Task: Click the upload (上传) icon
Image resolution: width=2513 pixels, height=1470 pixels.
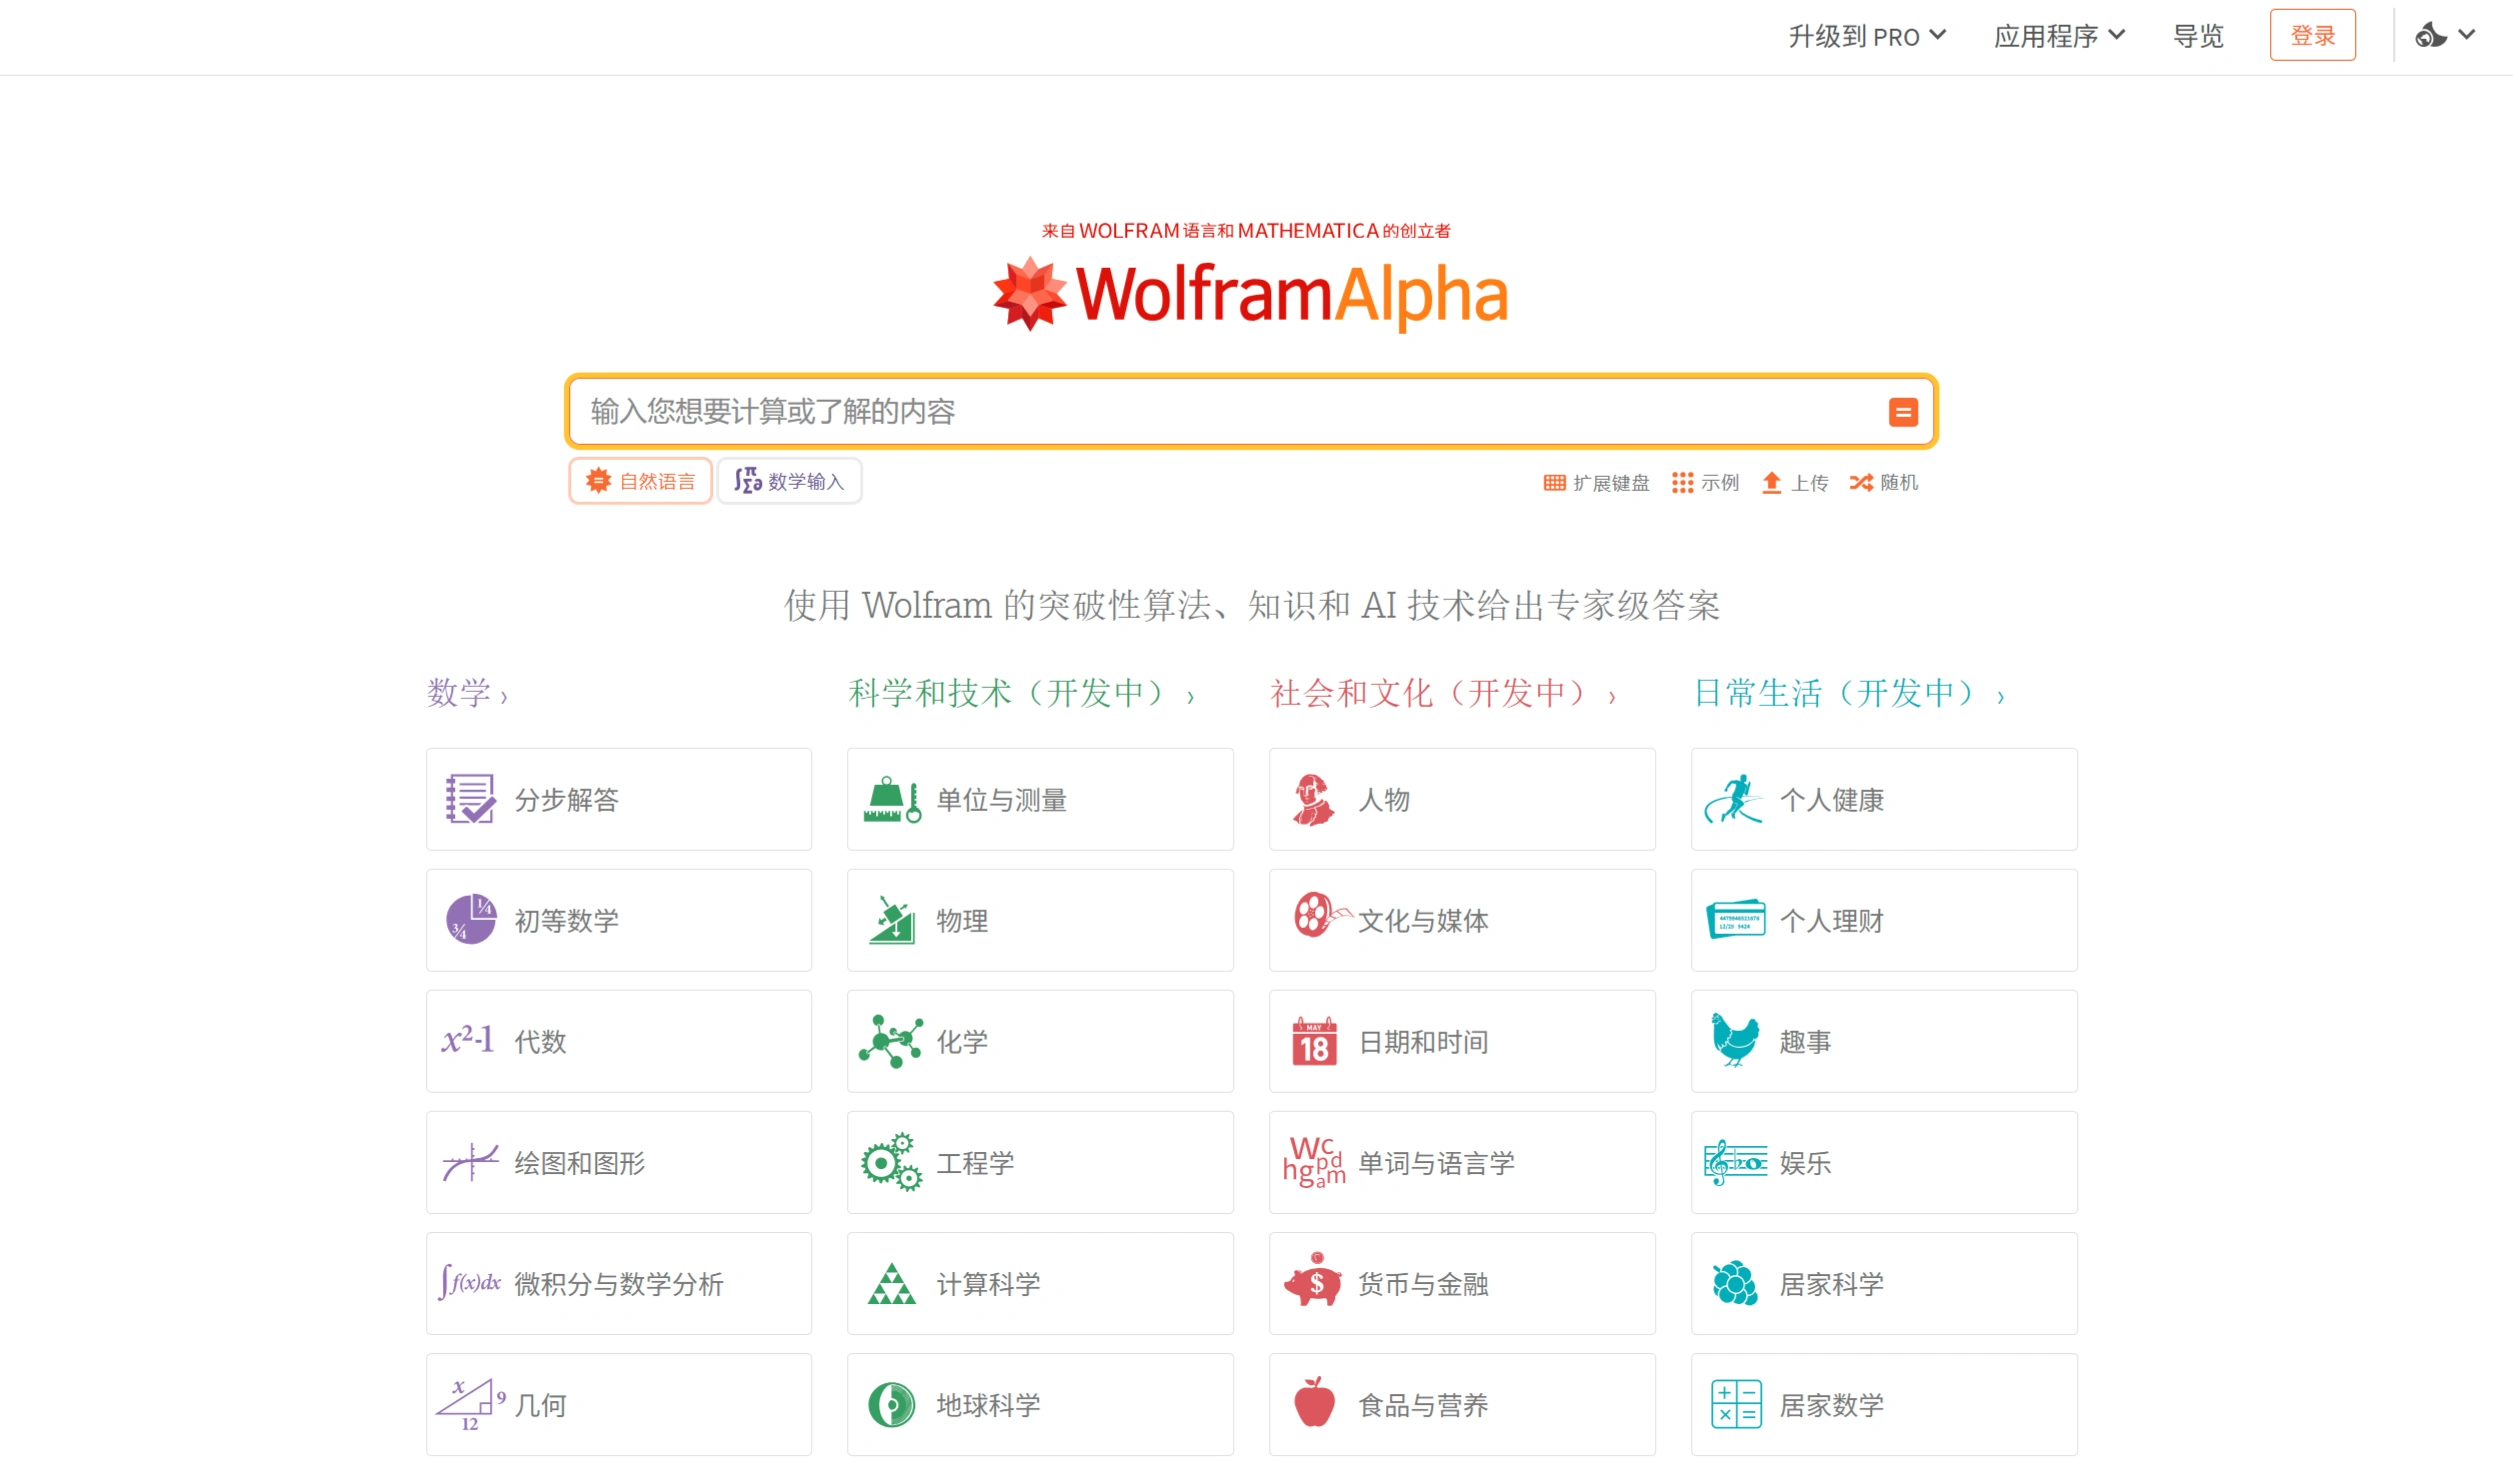Action: [1771, 483]
